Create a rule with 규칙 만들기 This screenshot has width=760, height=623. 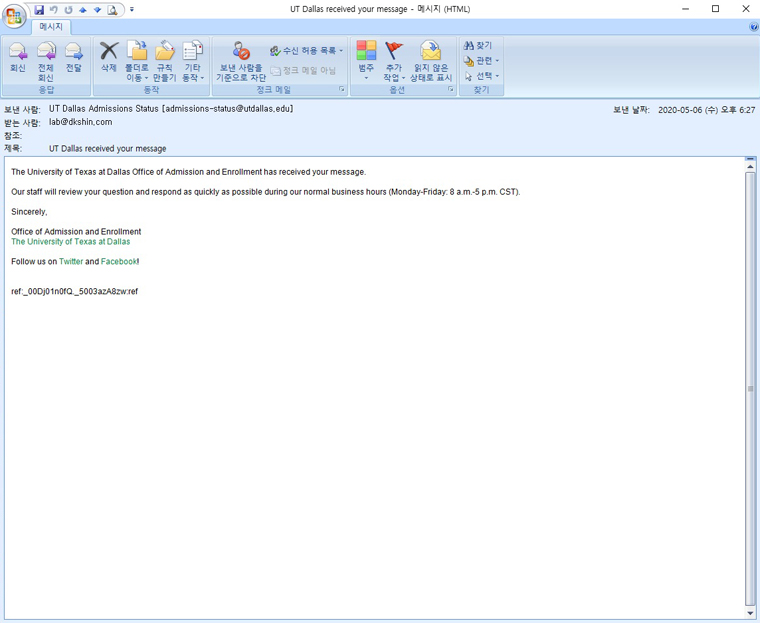click(x=165, y=61)
